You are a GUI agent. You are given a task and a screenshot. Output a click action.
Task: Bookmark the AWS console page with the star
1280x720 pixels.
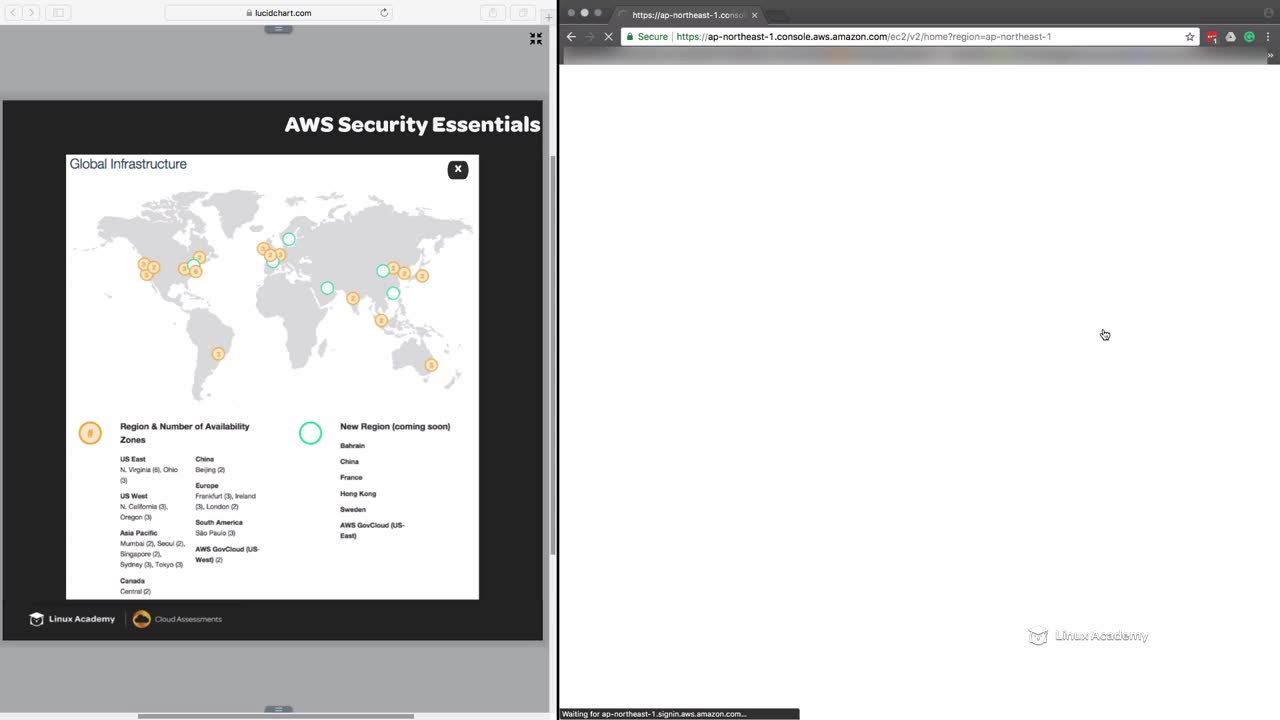[1190, 37]
